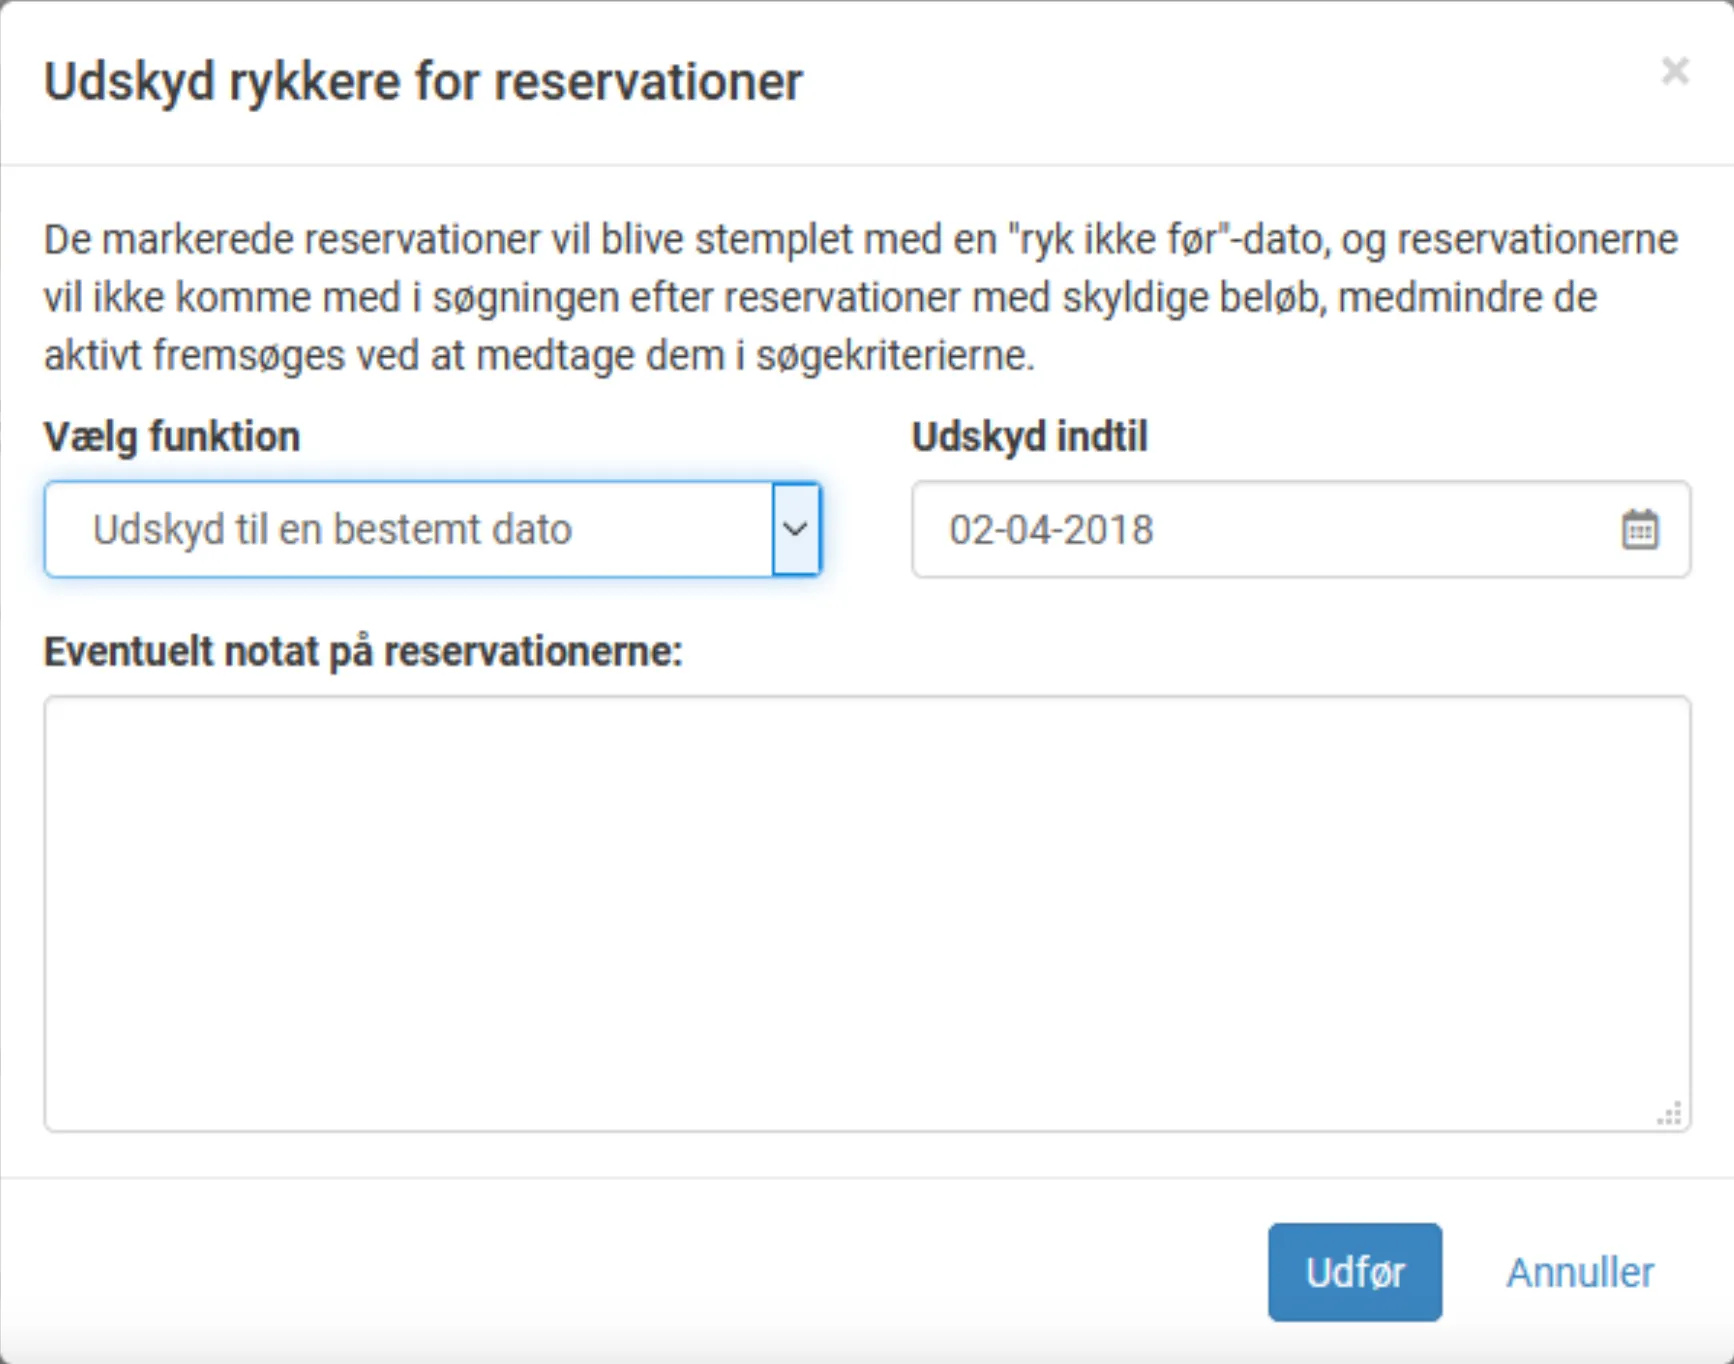Screen dimensions: 1734x1364
Task: Click the Vælg funktion label
Action: 171,436
